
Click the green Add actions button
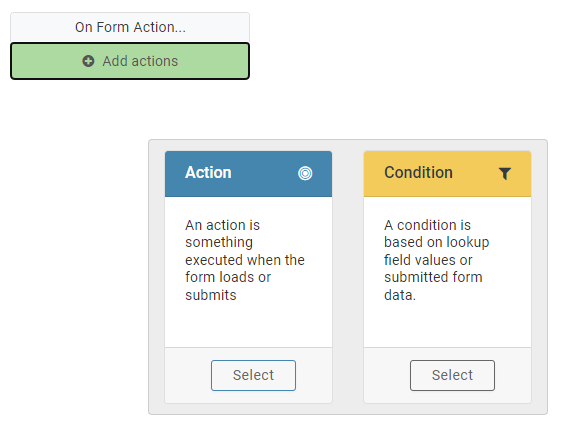coord(130,61)
